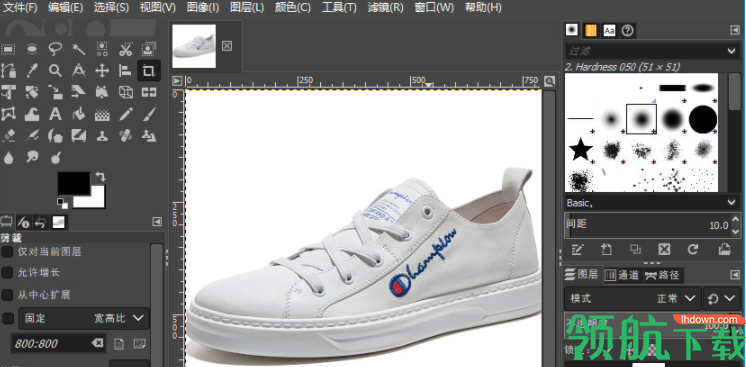Screen dimensions: 746x367
Task: Select the active Crop tool
Action: (x=148, y=71)
